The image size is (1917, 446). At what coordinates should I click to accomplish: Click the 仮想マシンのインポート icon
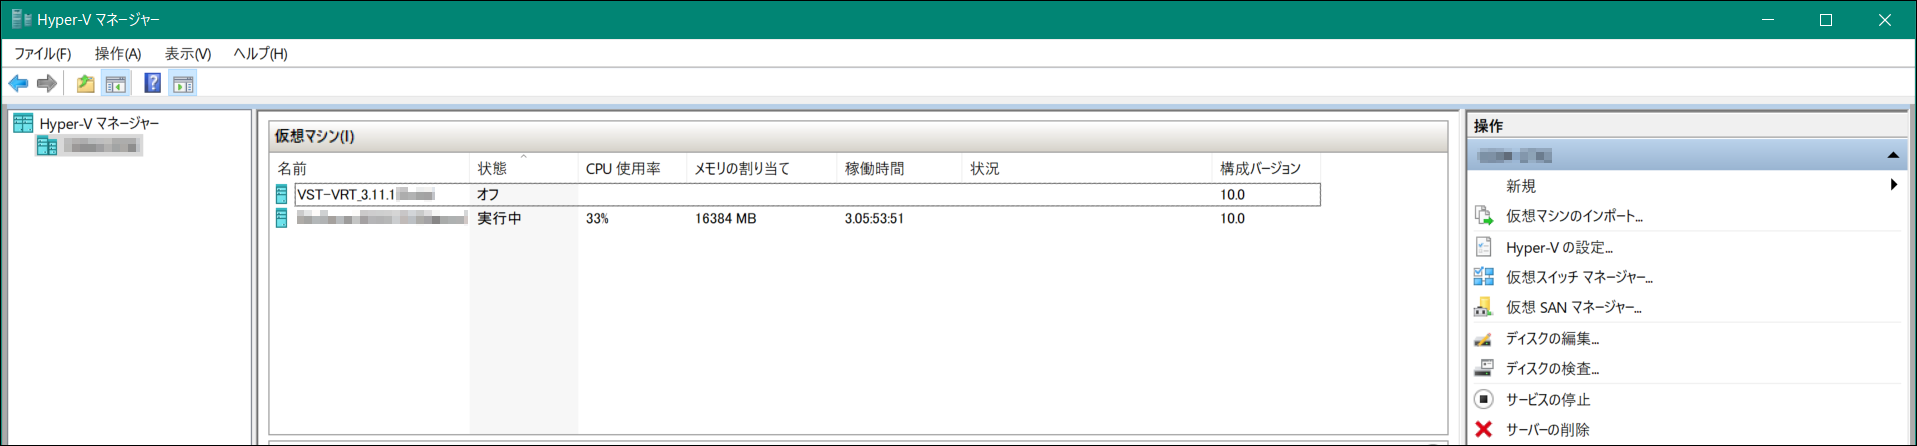point(1484,216)
